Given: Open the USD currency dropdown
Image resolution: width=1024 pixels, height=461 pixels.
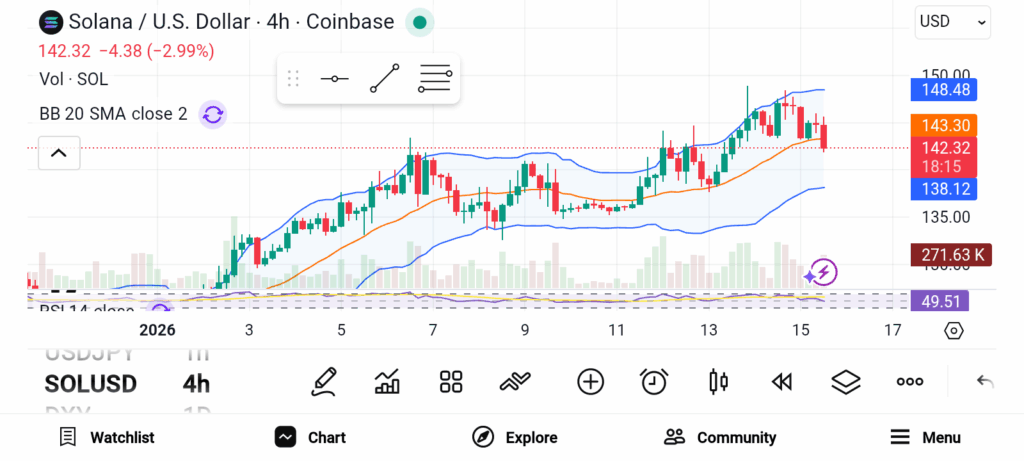Looking at the screenshot, I should (952, 22).
